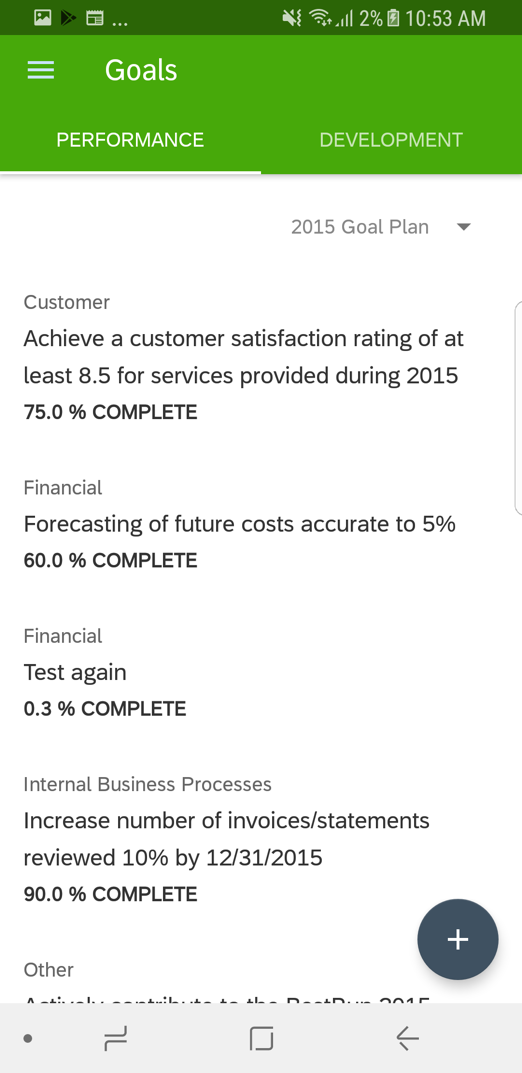Open the Forecasting of future costs goal
Viewport: 522px width, 1073px height.
pos(239,524)
